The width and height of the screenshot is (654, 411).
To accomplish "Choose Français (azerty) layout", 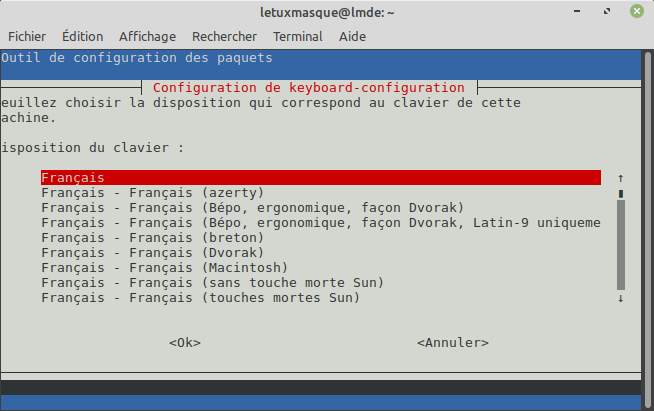I will click(153, 193).
